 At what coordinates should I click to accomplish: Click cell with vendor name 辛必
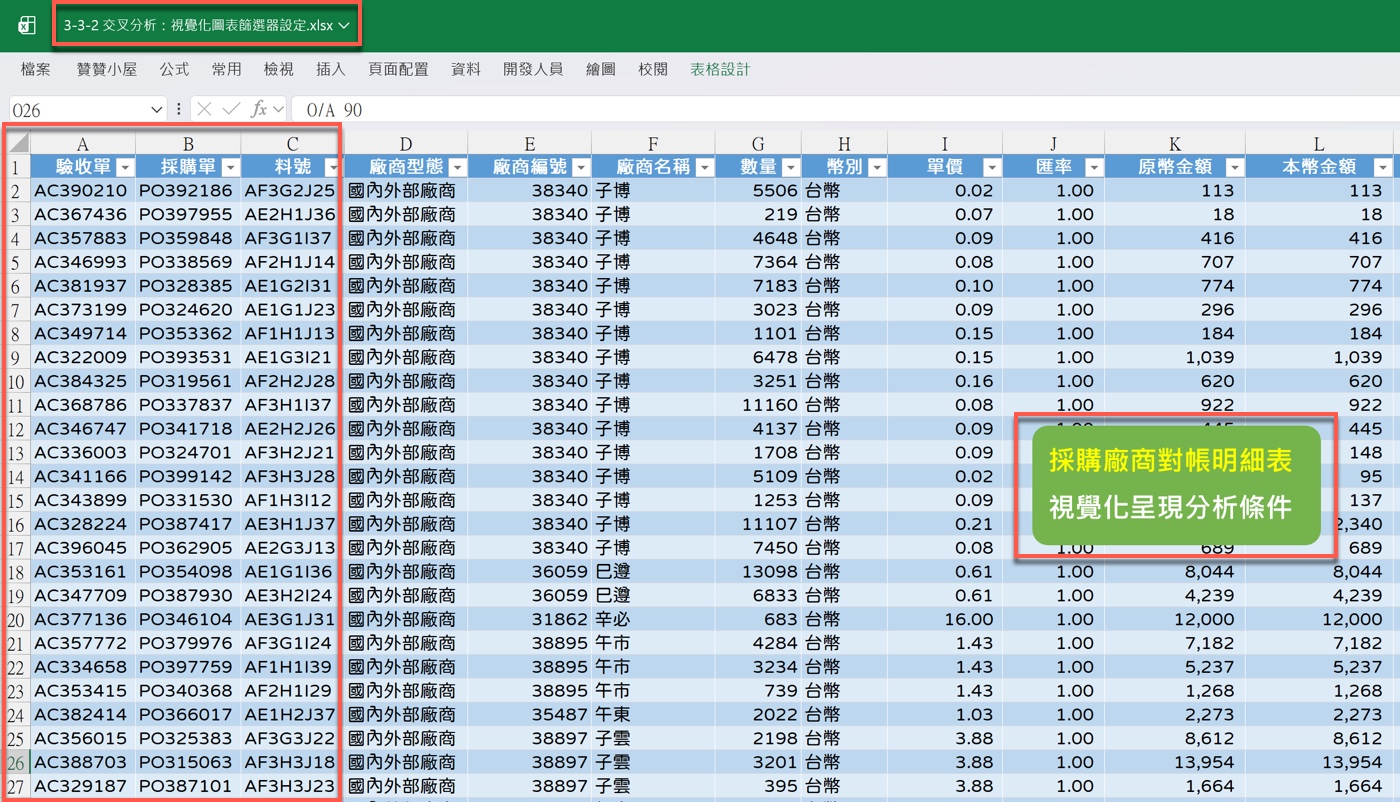(653, 619)
